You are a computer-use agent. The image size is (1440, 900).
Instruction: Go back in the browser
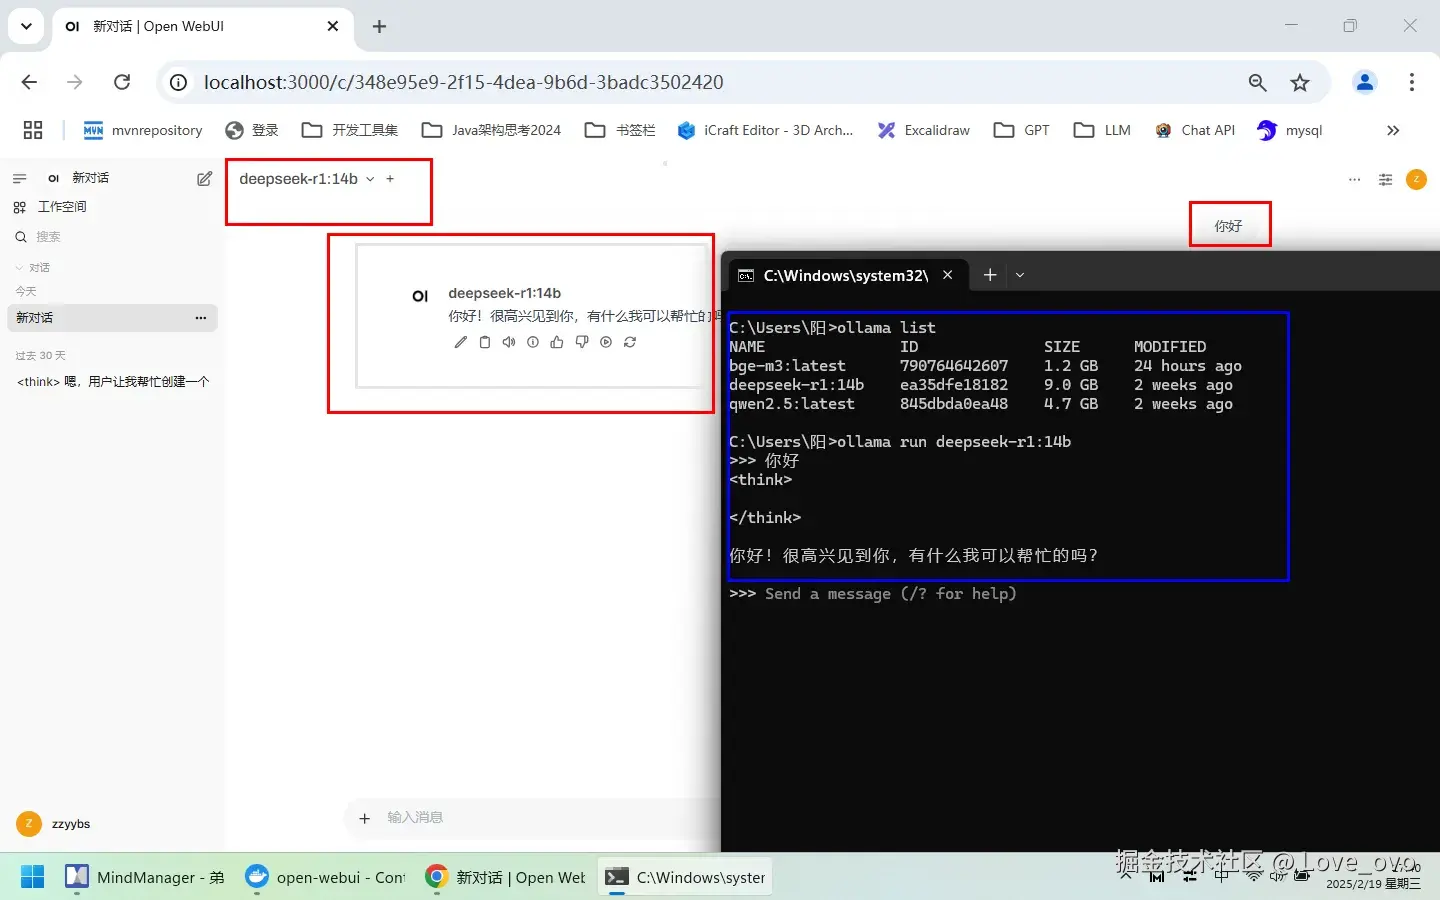tap(29, 82)
